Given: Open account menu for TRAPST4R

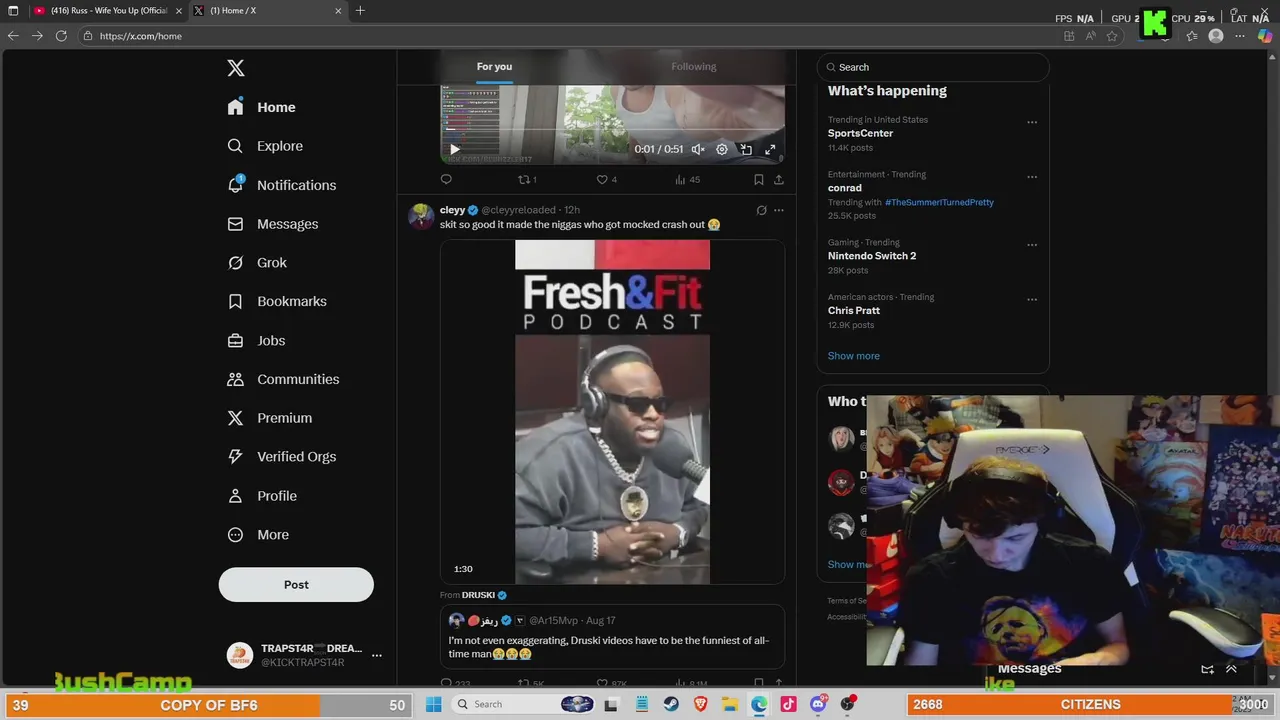Looking at the screenshot, I should click(377, 655).
